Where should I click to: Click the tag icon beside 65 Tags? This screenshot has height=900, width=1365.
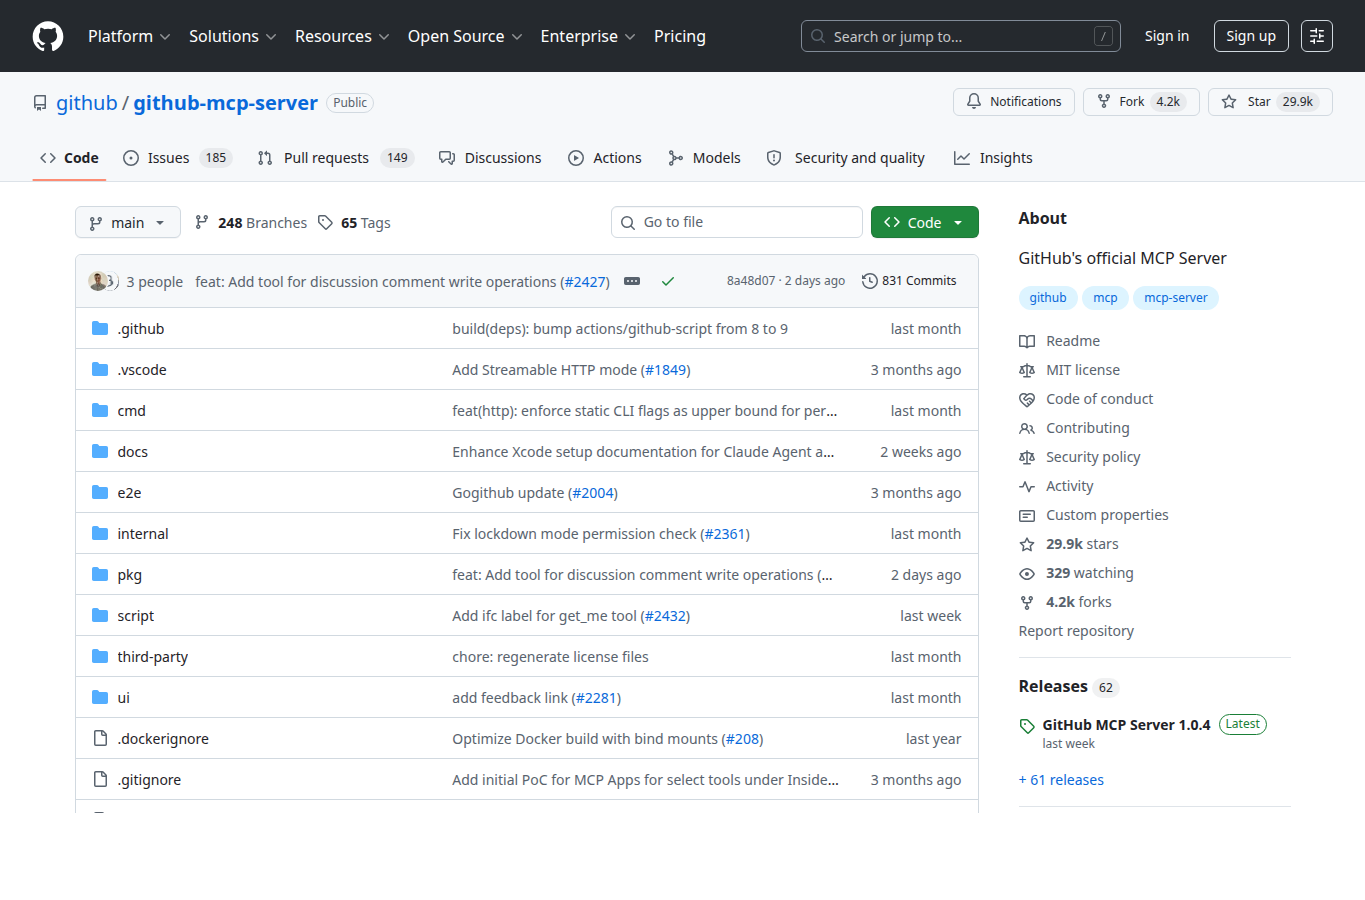pyautogui.click(x=325, y=222)
